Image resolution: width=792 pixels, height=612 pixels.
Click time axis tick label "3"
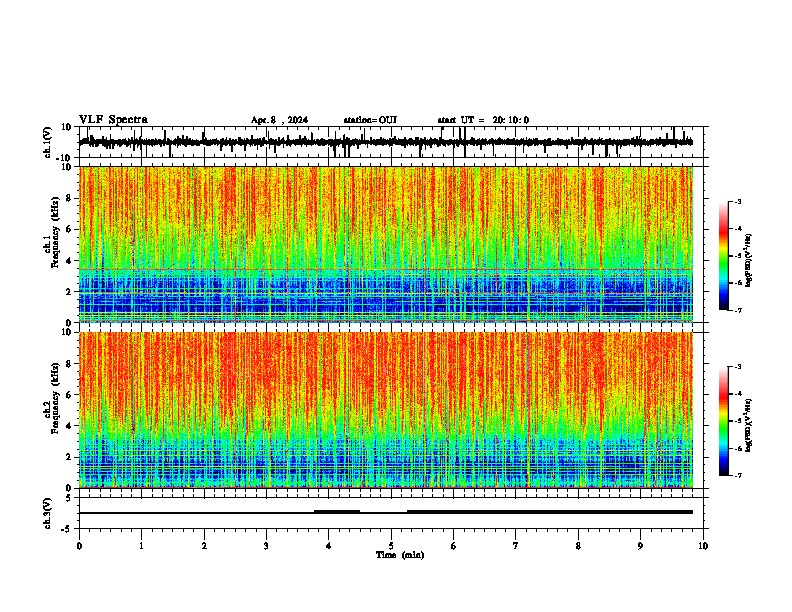point(266,546)
